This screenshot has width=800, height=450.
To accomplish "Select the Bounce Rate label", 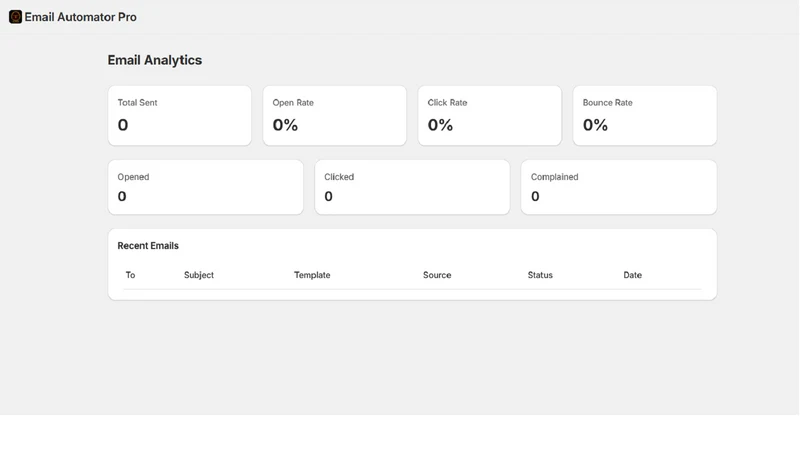I will click(607, 103).
